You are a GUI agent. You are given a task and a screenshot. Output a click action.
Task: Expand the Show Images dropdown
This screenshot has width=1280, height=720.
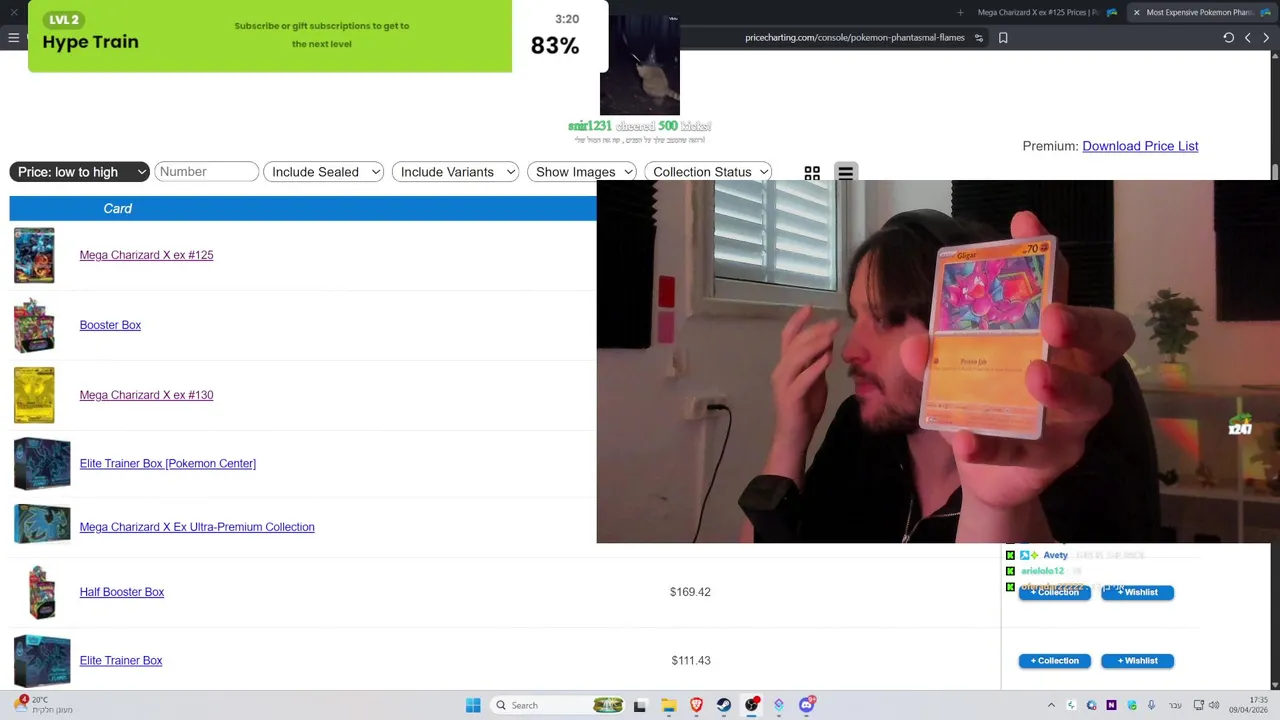click(x=581, y=172)
